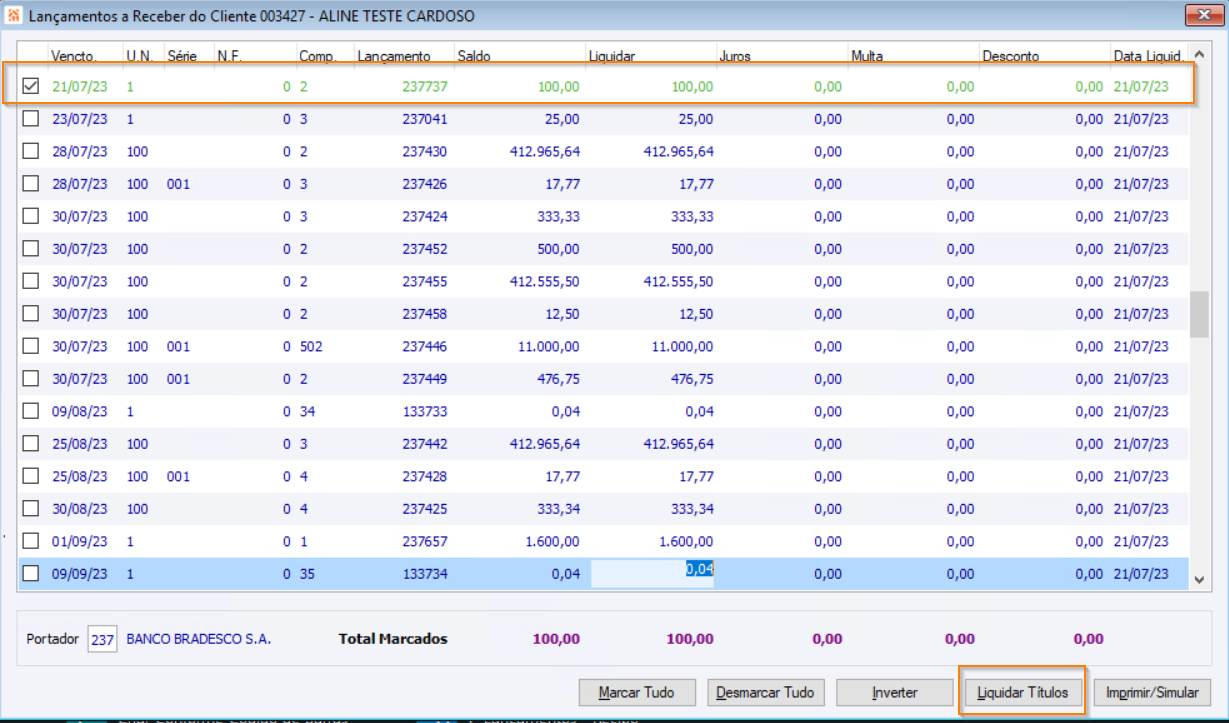Click the Liquidar cell editing 0,04

(x=652, y=573)
